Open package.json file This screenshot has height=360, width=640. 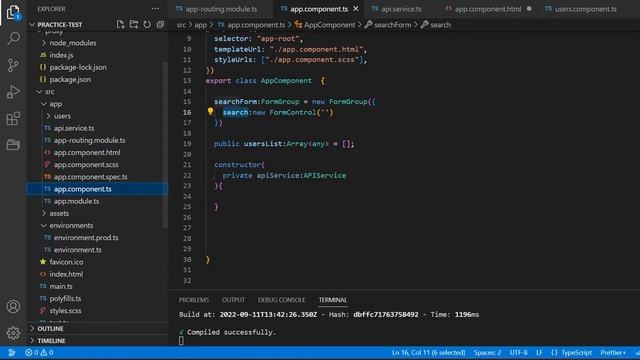70,80
